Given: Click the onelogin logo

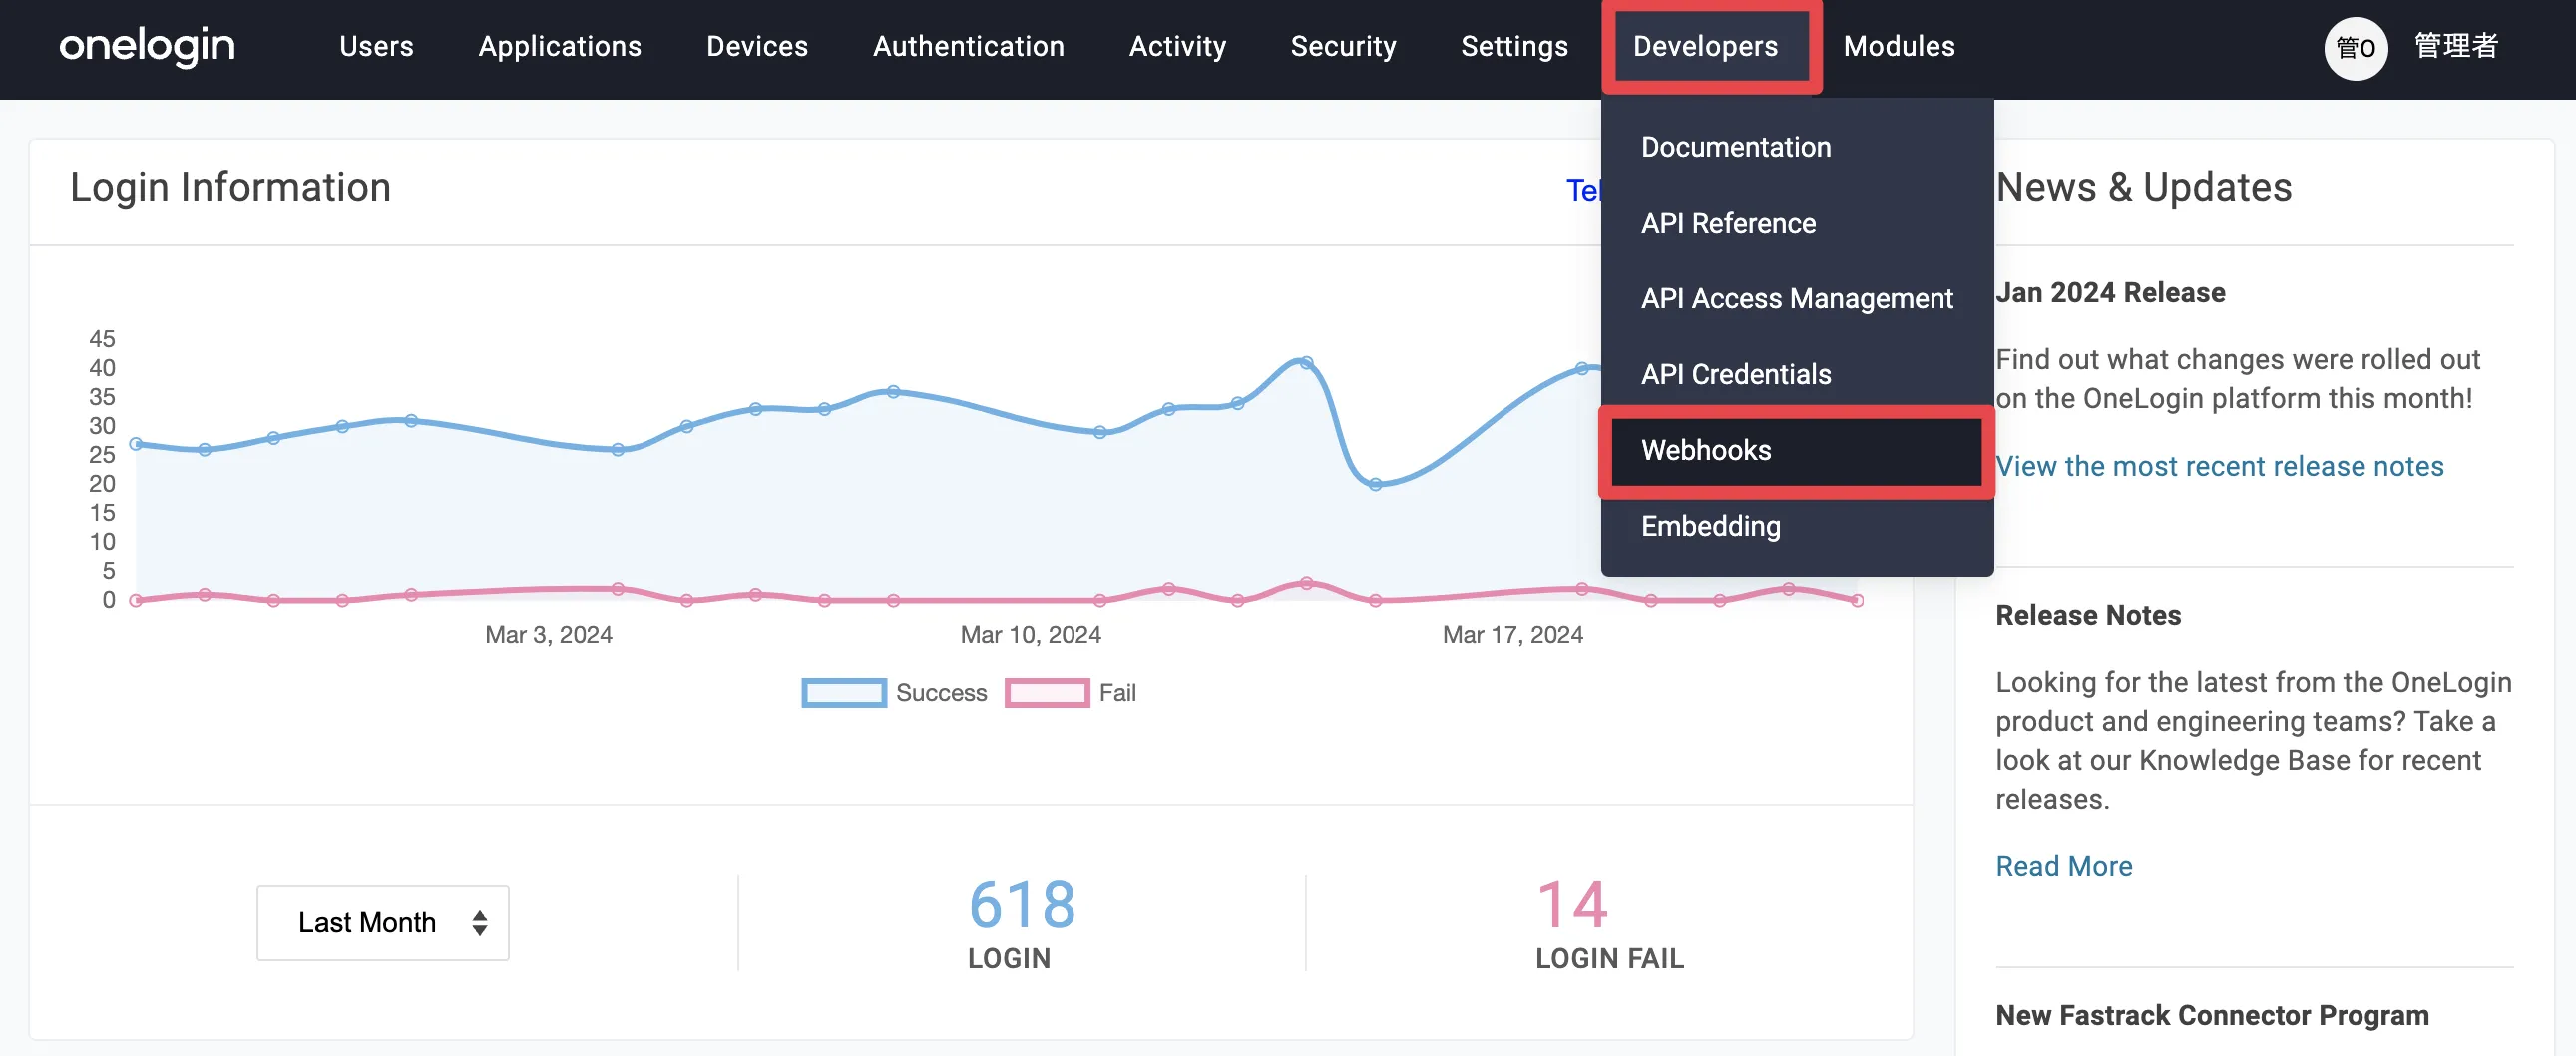Looking at the screenshot, I should 147,46.
